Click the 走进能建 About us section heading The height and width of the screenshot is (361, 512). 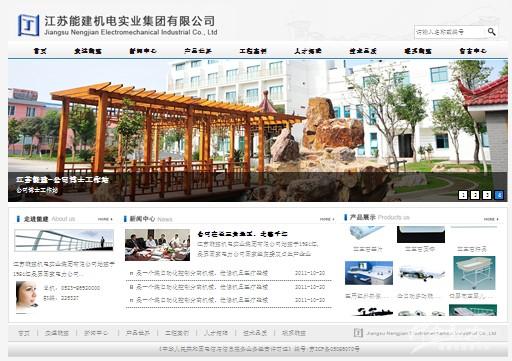(x=46, y=219)
